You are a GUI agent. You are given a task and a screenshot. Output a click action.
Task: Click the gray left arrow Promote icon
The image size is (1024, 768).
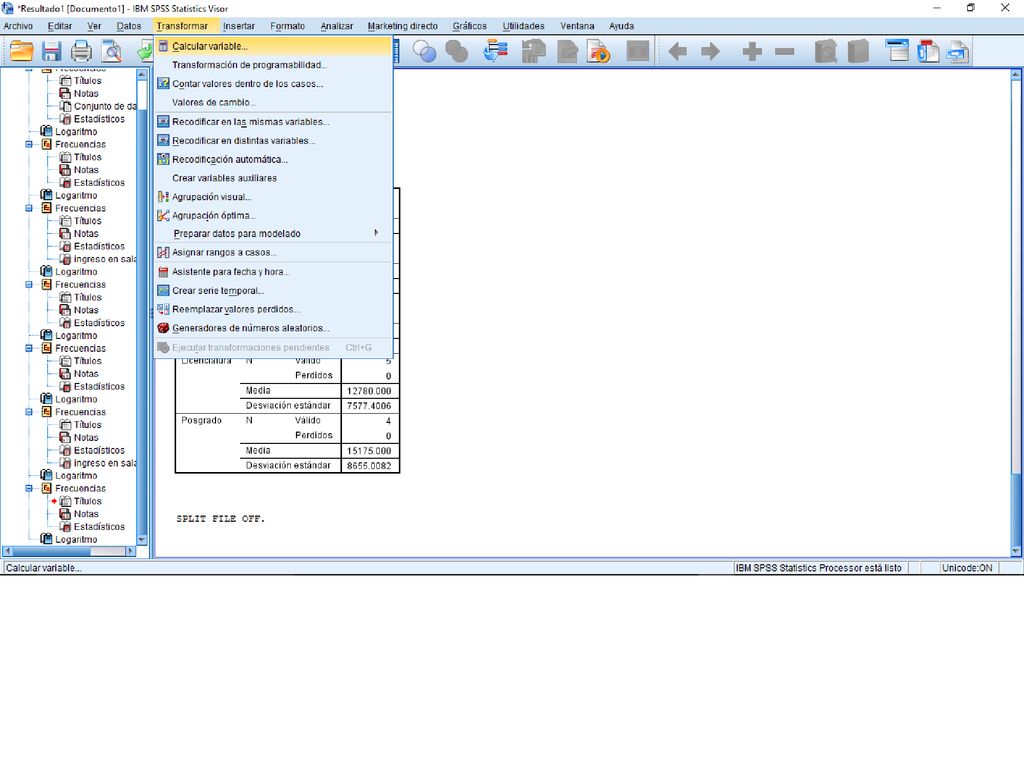point(678,52)
